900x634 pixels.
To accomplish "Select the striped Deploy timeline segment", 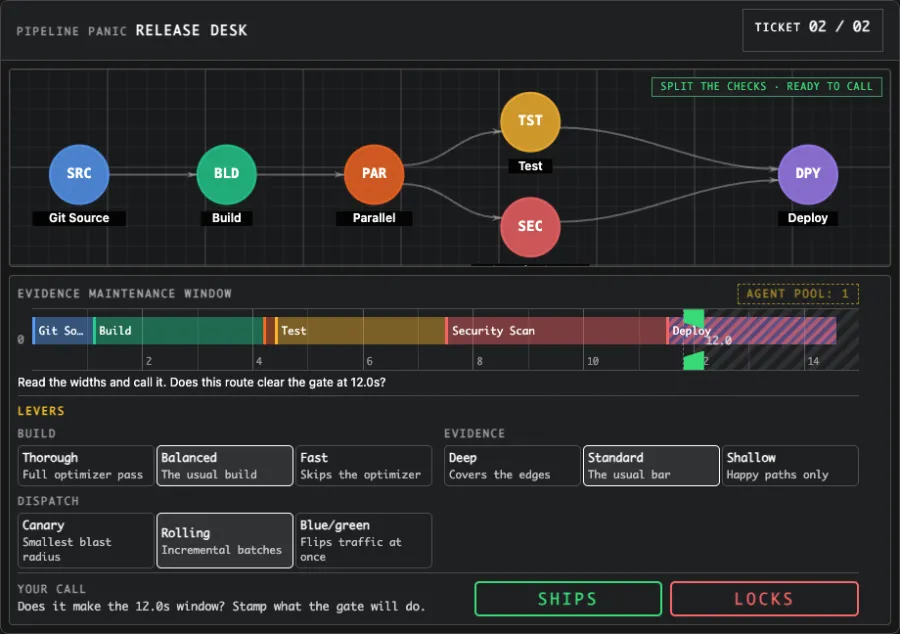I will click(751, 331).
